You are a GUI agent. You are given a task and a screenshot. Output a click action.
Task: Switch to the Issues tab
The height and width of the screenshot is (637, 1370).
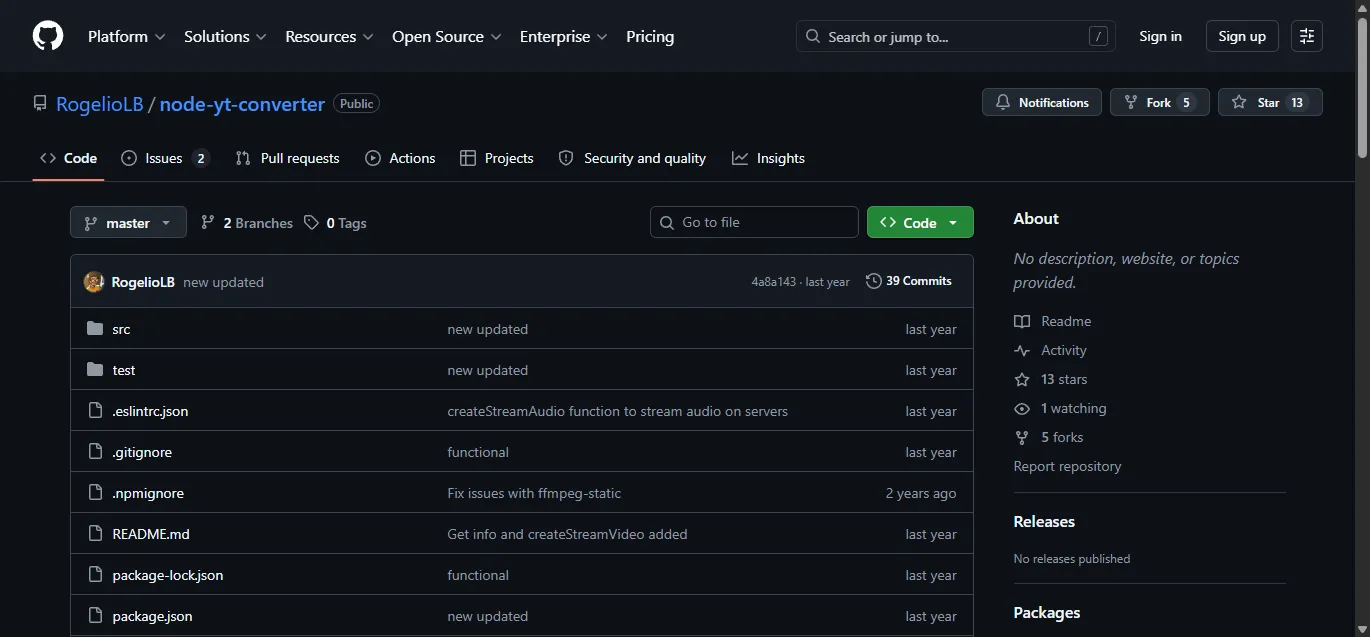[165, 158]
